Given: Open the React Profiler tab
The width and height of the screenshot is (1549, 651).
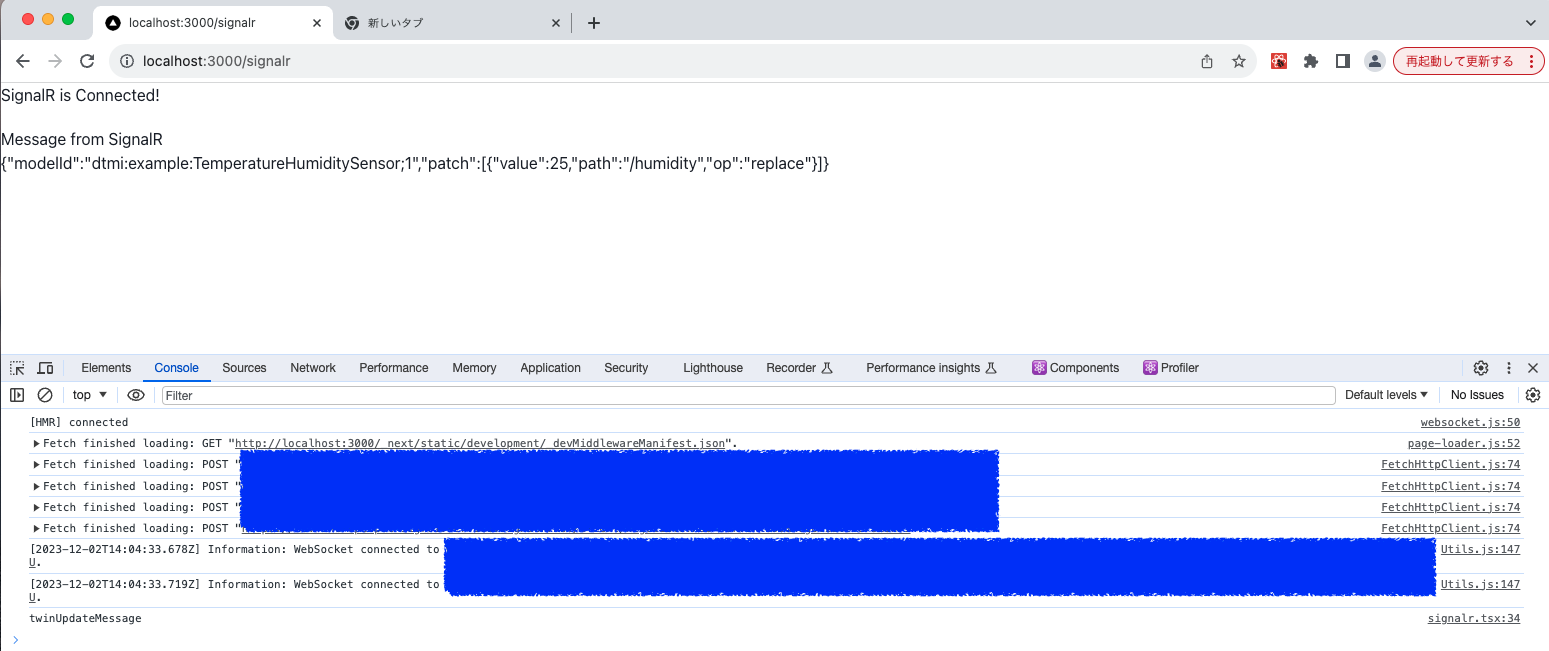Looking at the screenshot, I should point(1171,368).
